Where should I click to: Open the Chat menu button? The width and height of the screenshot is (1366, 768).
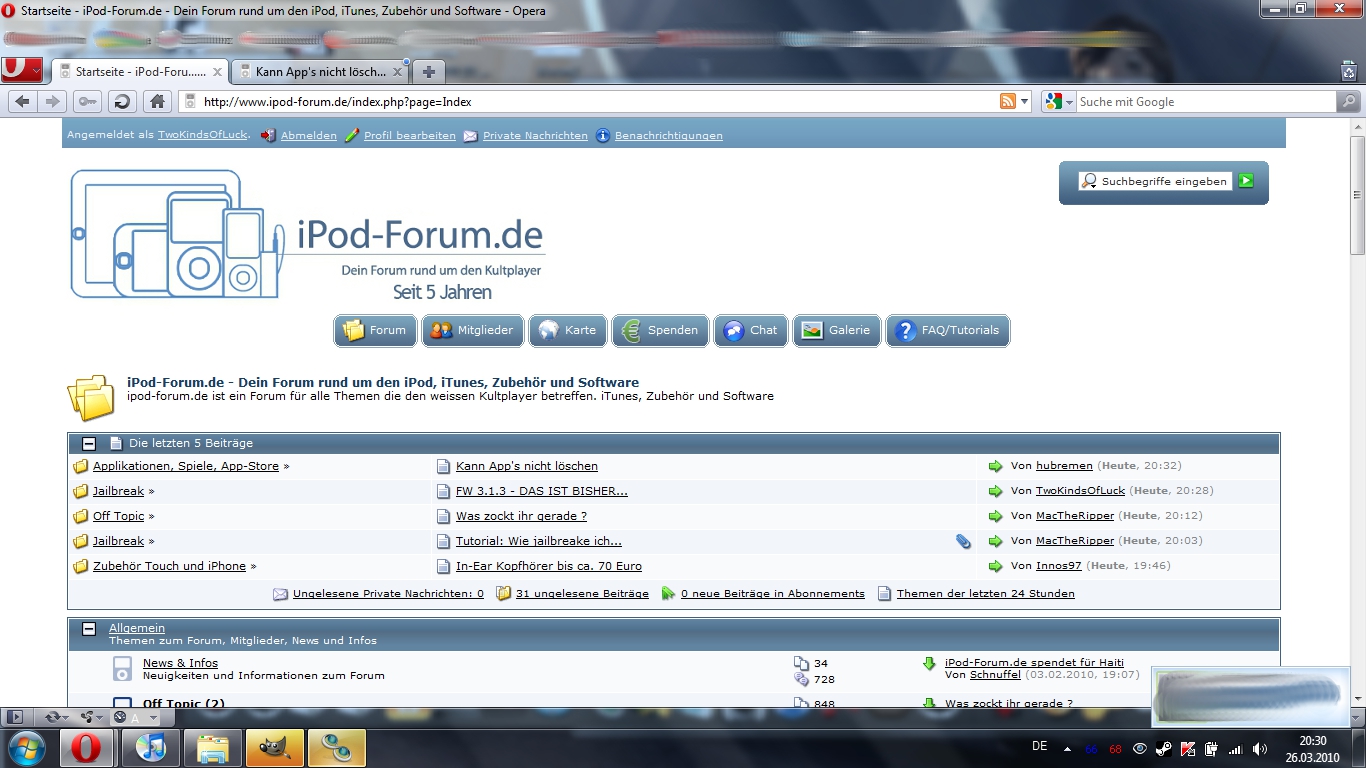[x=751, y=330]
